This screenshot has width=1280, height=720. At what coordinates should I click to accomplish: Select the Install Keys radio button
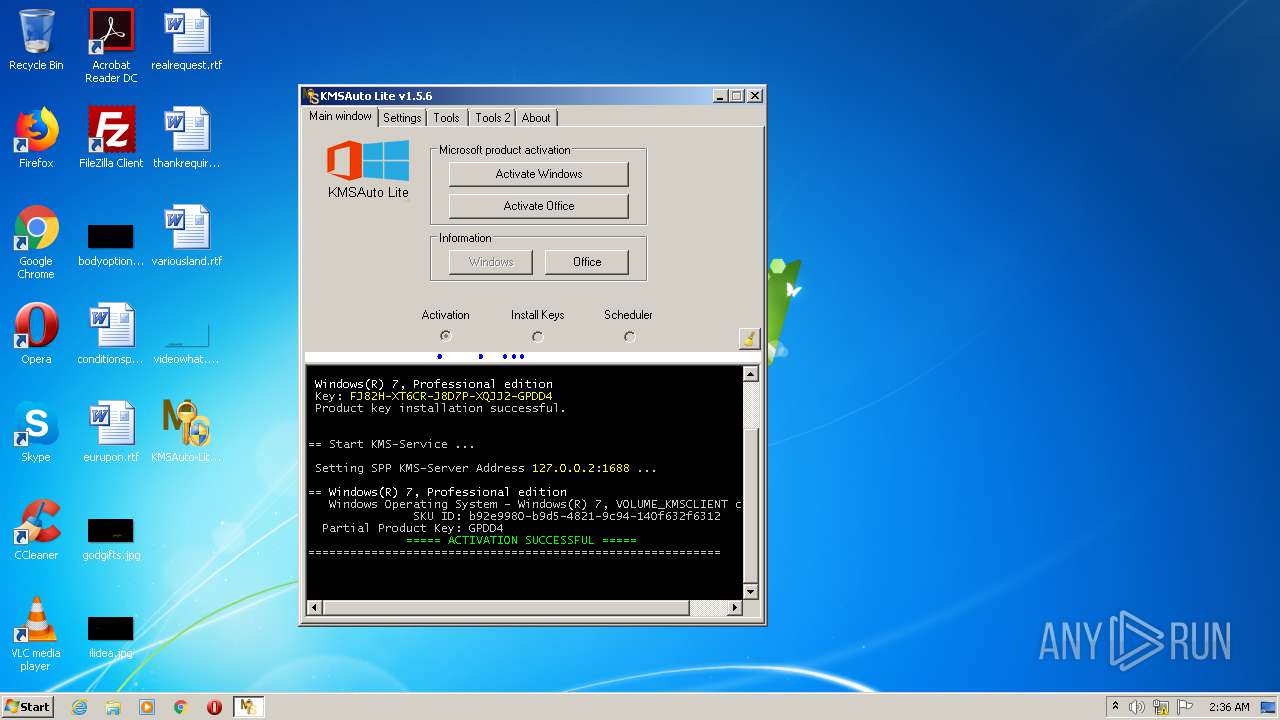click(x=537, y=336)
